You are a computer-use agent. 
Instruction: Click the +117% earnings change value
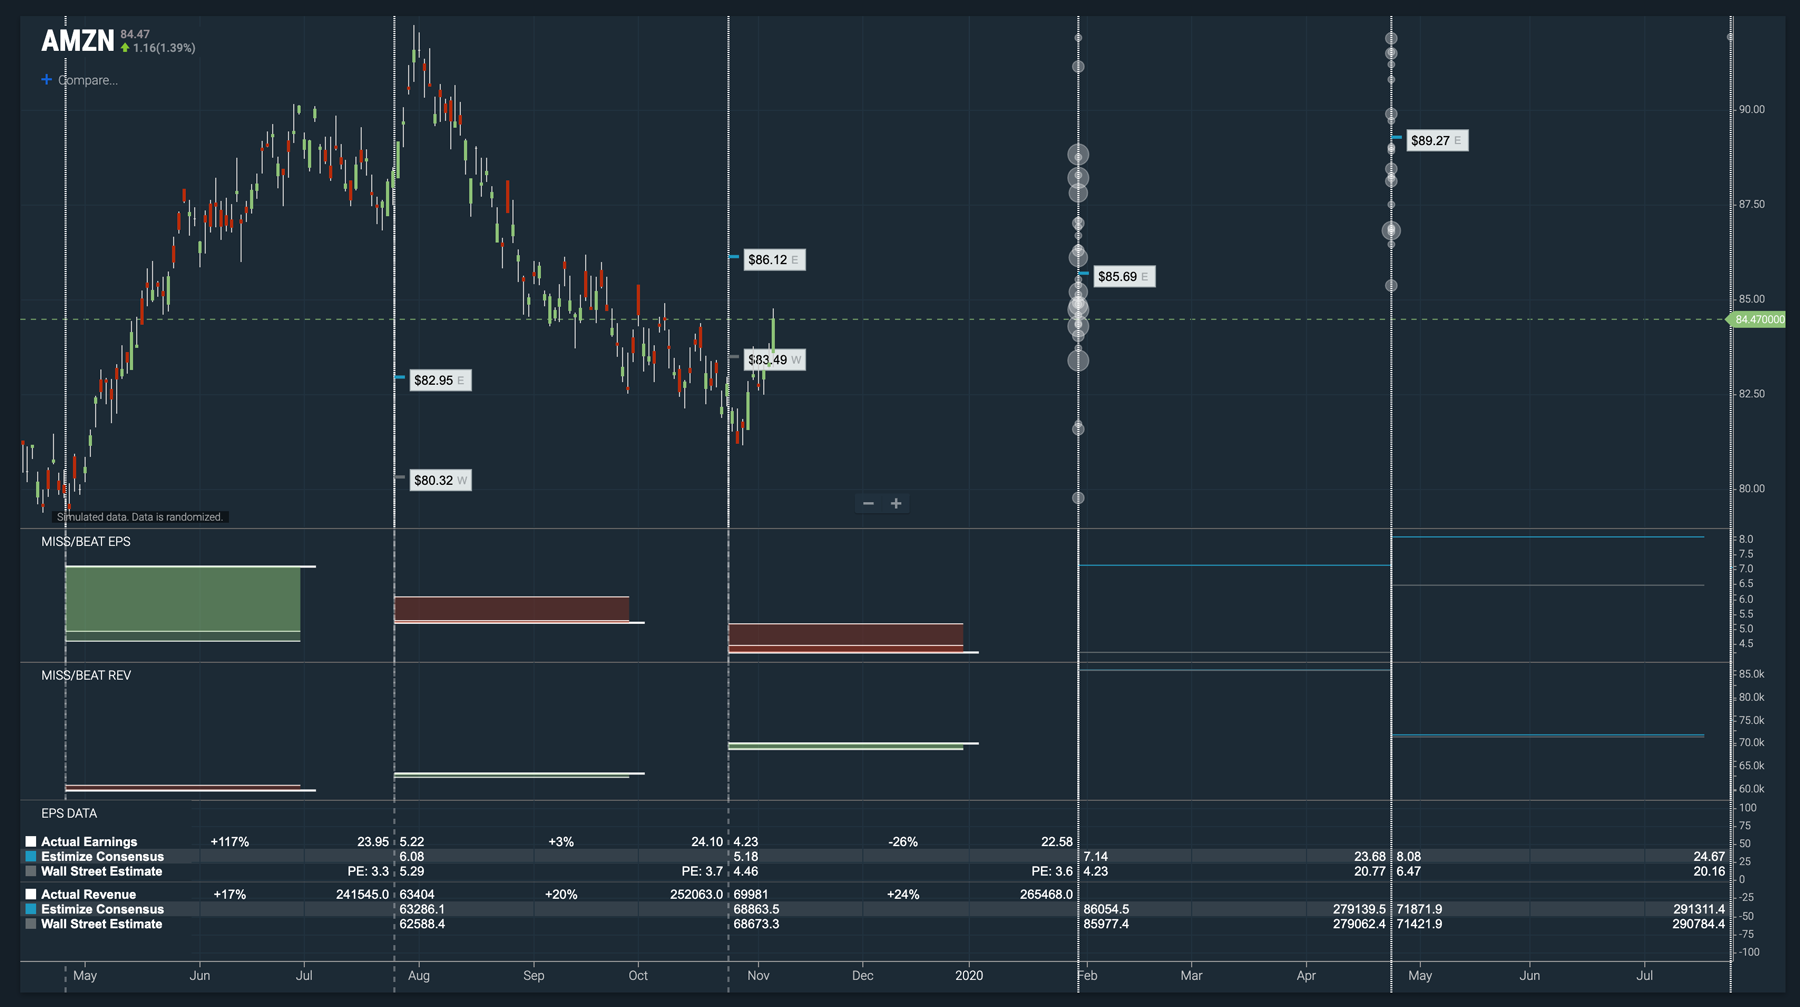tap(230, 842)
